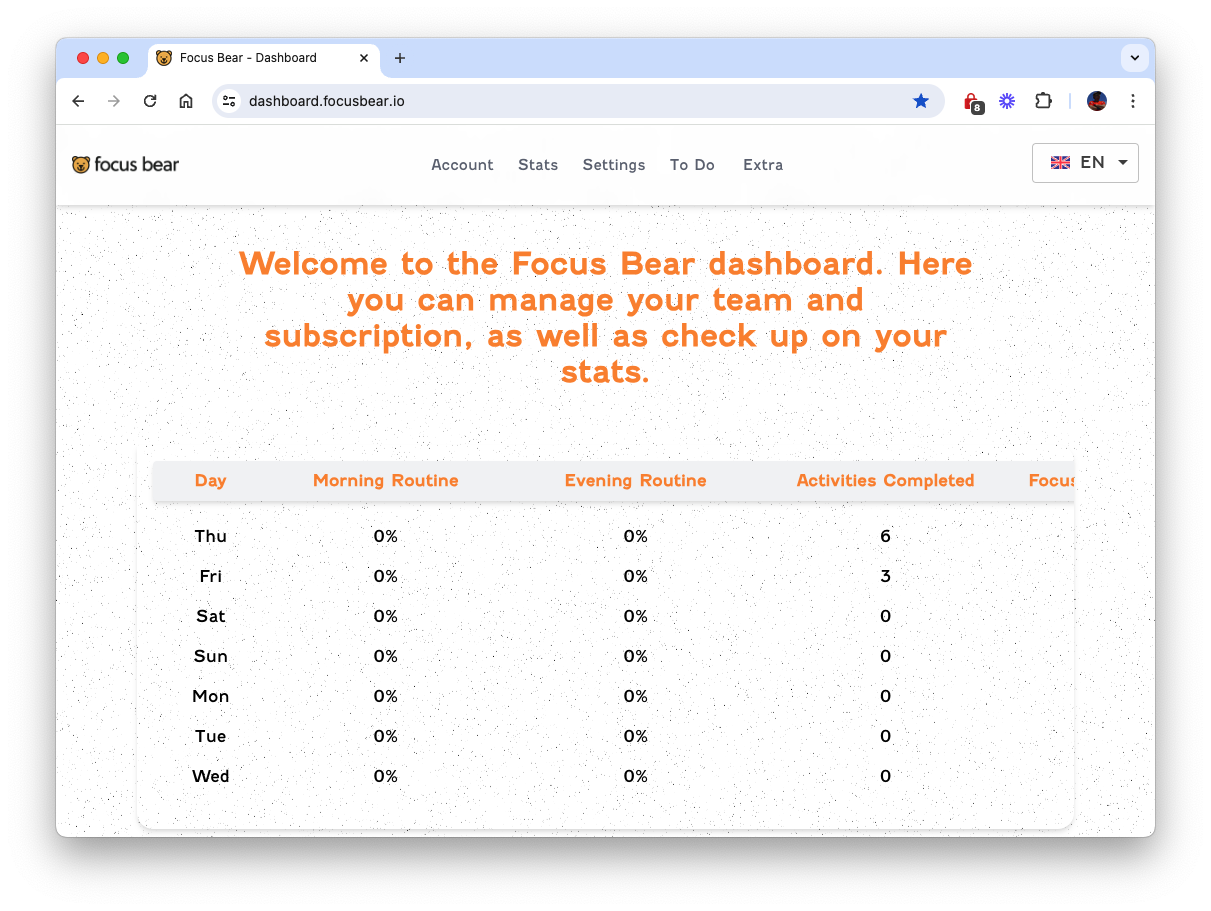This screenshot has height=911, width=1211.
Task: Click the Fri row label
Action: (211, 576)
